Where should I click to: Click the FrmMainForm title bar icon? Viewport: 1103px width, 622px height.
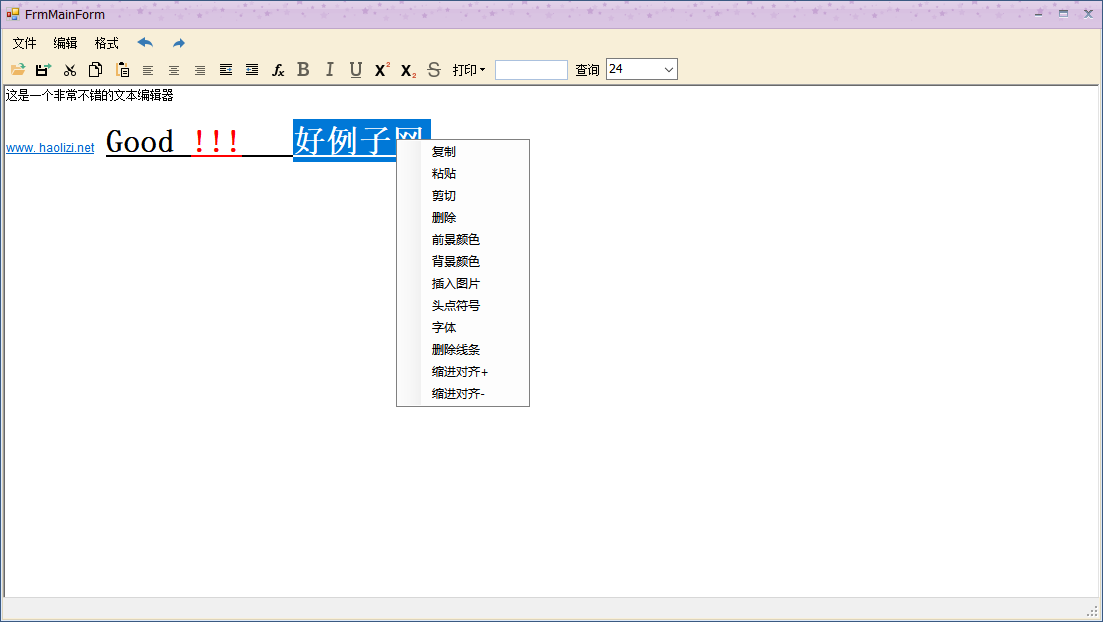coord(13,14)
